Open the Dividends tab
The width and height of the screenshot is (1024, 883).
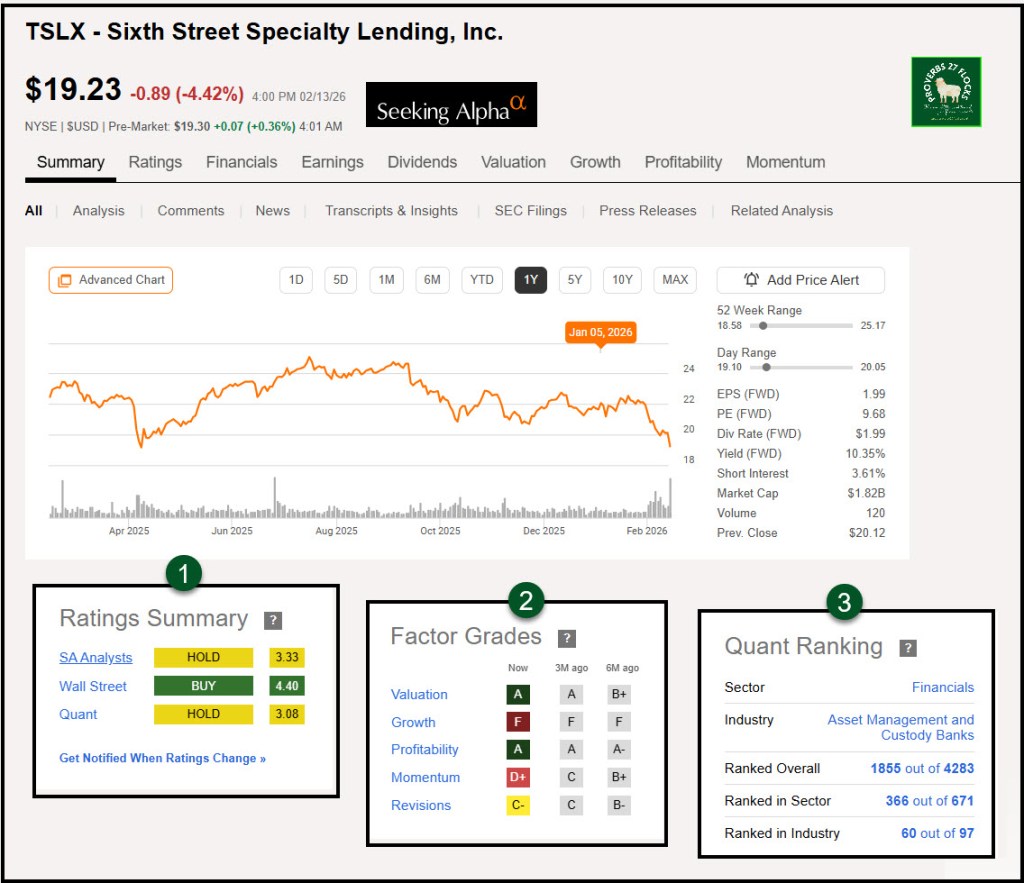[422, 162]
